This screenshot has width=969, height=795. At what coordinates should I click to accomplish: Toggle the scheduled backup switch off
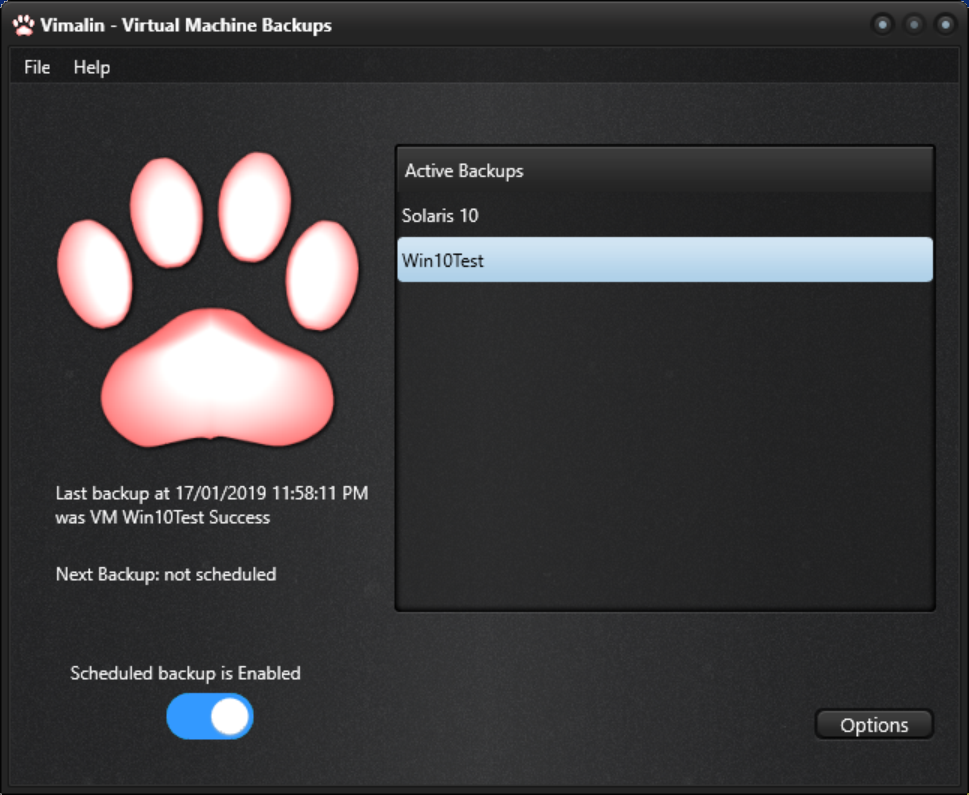(210, 716)
